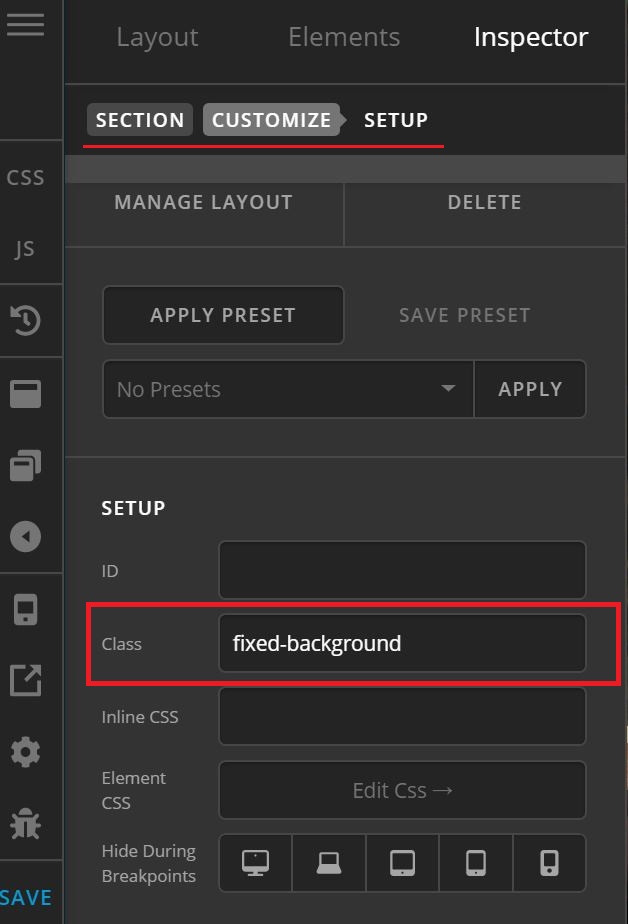Image resolution: width=628 pixels, height=924 pixels.
Task: Open the hamburger menu
Action: [25, 25]
